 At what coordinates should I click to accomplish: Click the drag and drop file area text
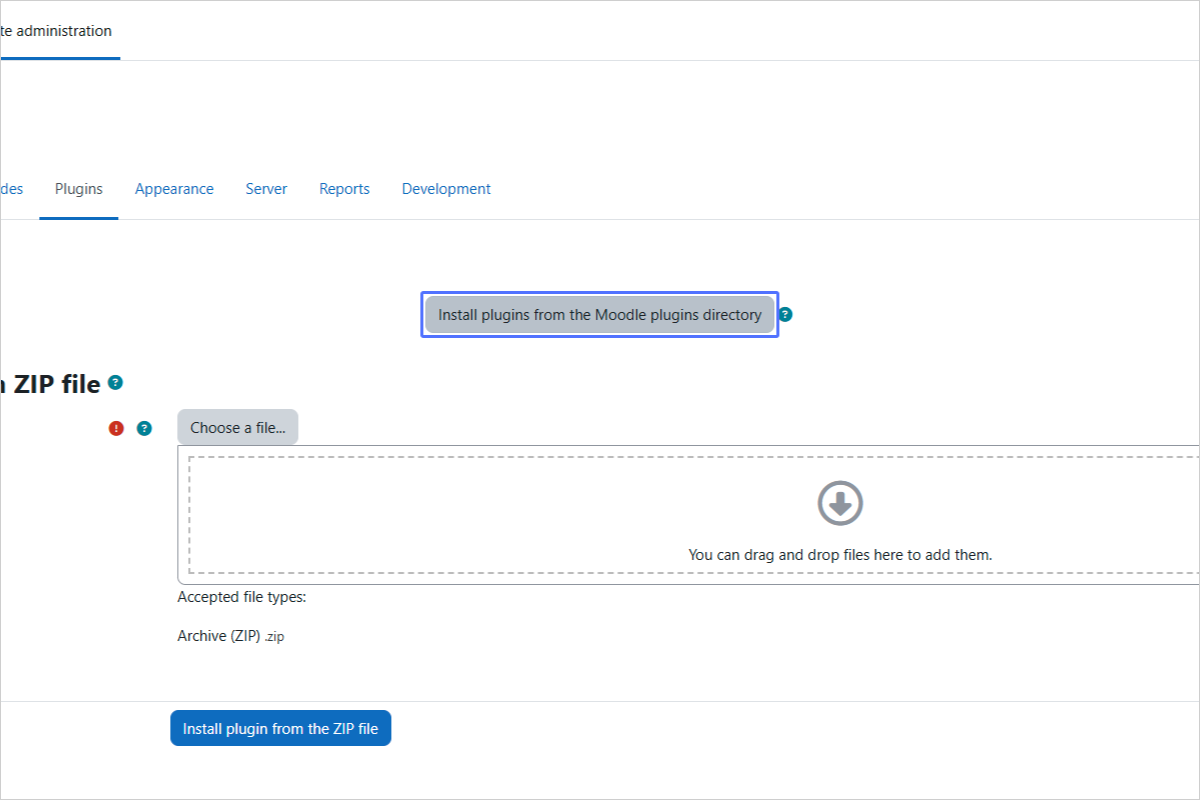(x=840, y=554)
